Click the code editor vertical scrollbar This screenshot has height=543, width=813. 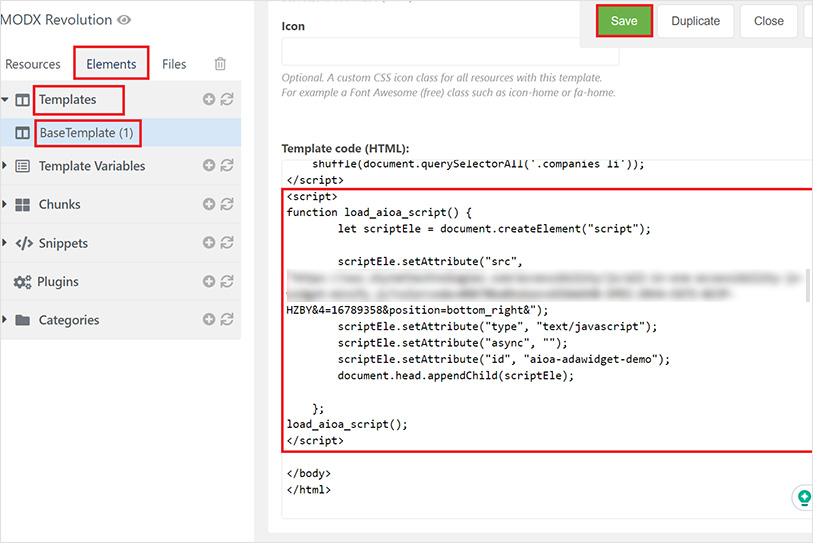click(x=807, y=285)
